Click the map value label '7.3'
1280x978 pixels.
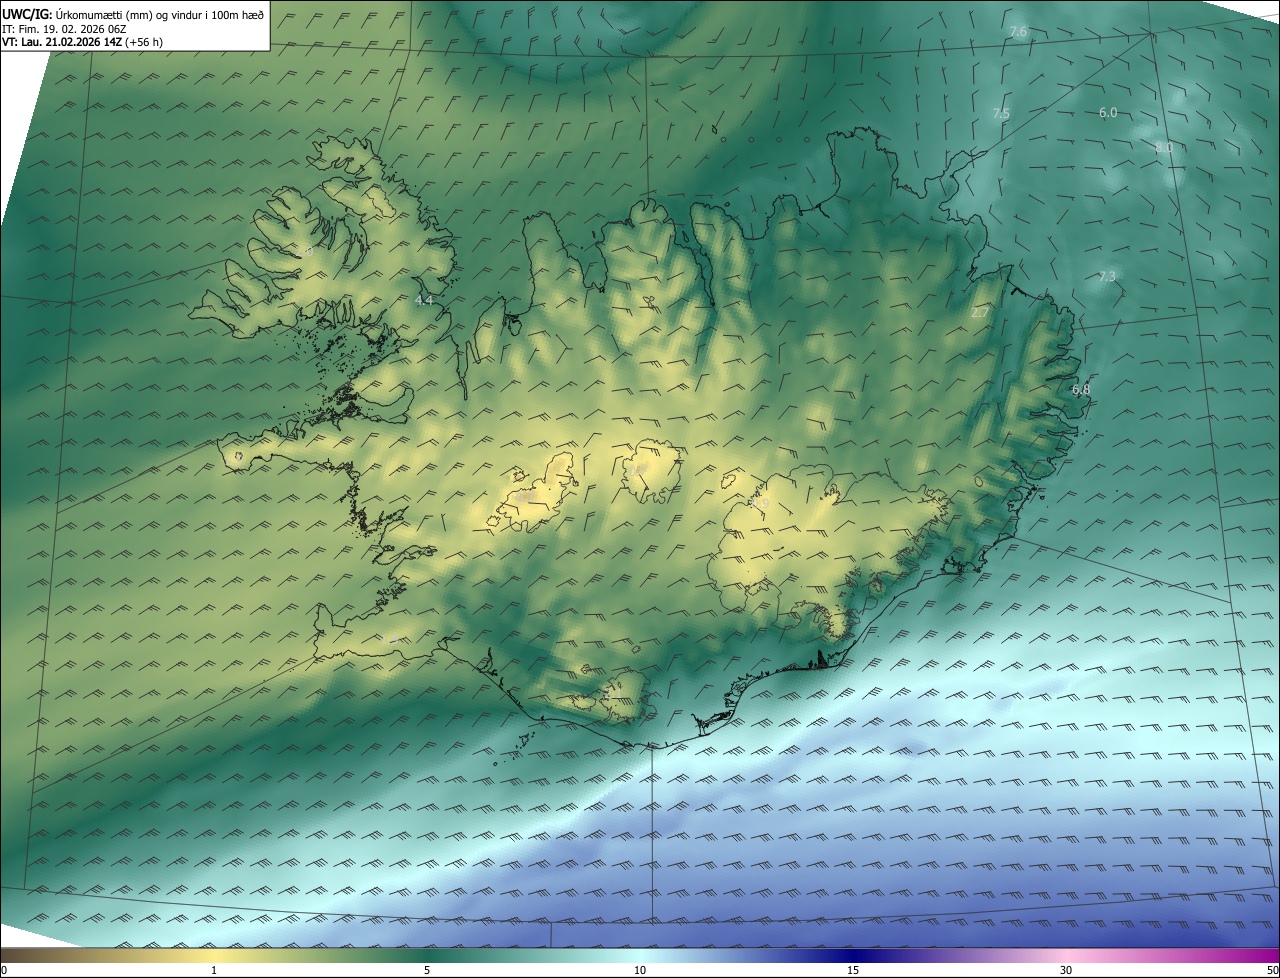coord(1107,276)
